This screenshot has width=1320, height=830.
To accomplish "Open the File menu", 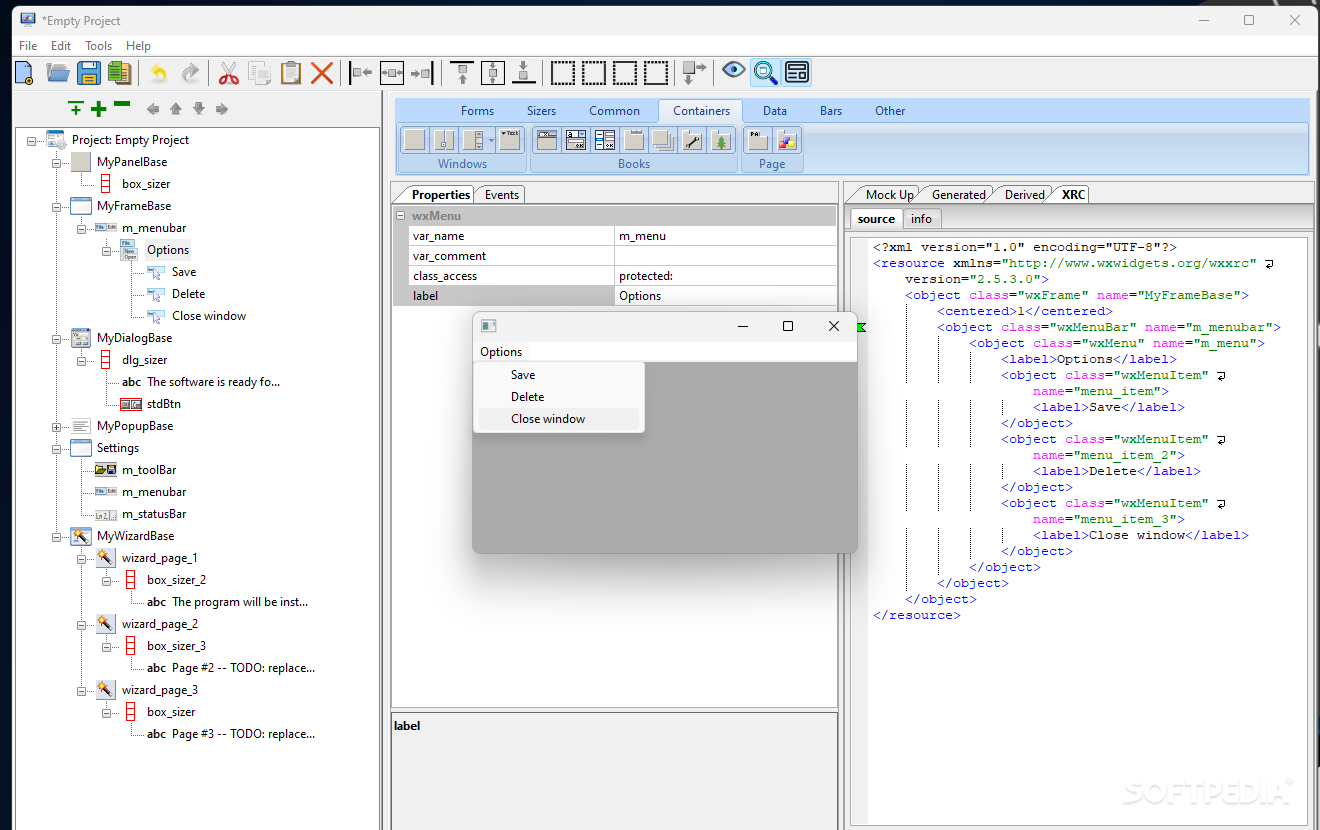I will 28,46.
